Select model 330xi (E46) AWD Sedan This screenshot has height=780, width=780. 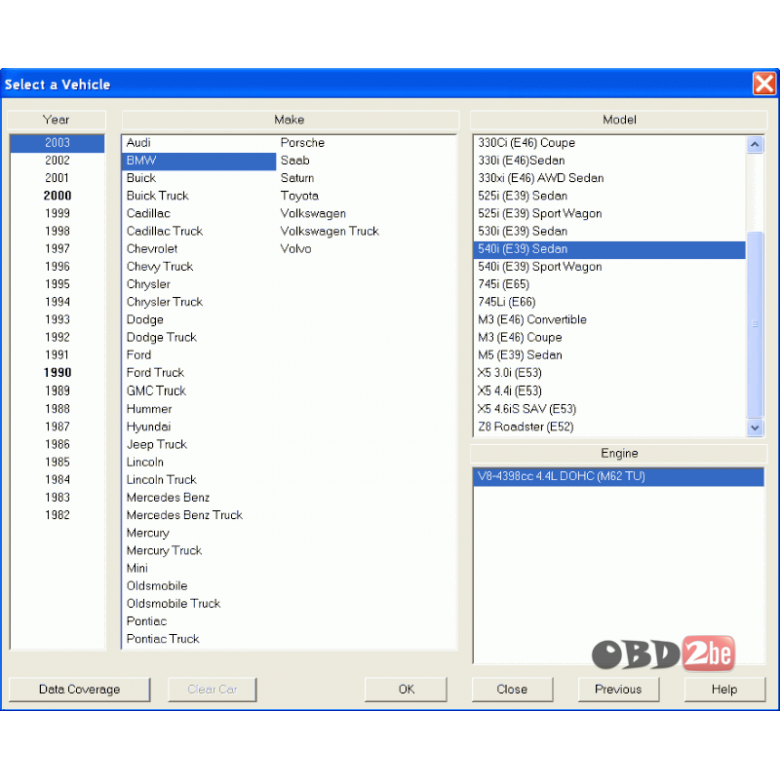pyautogui.click(x=609, y=178)
